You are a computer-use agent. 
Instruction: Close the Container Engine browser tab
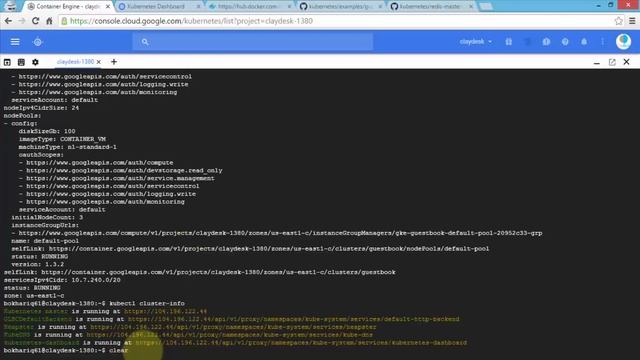[x=108, y=7]
